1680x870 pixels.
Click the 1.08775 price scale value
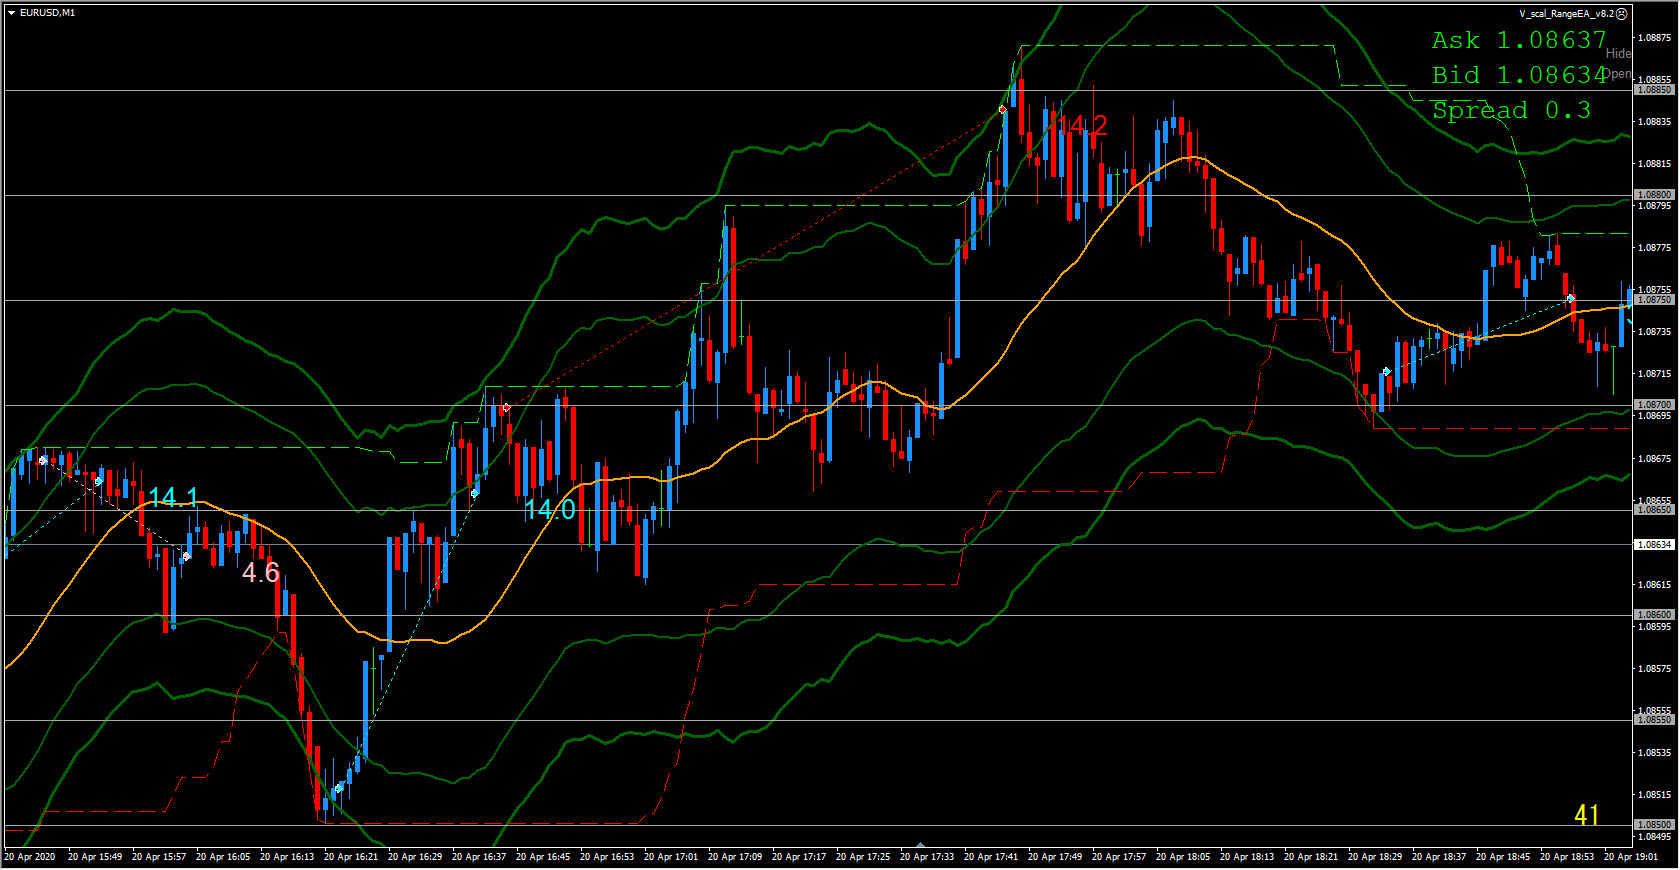(1655, 248)
